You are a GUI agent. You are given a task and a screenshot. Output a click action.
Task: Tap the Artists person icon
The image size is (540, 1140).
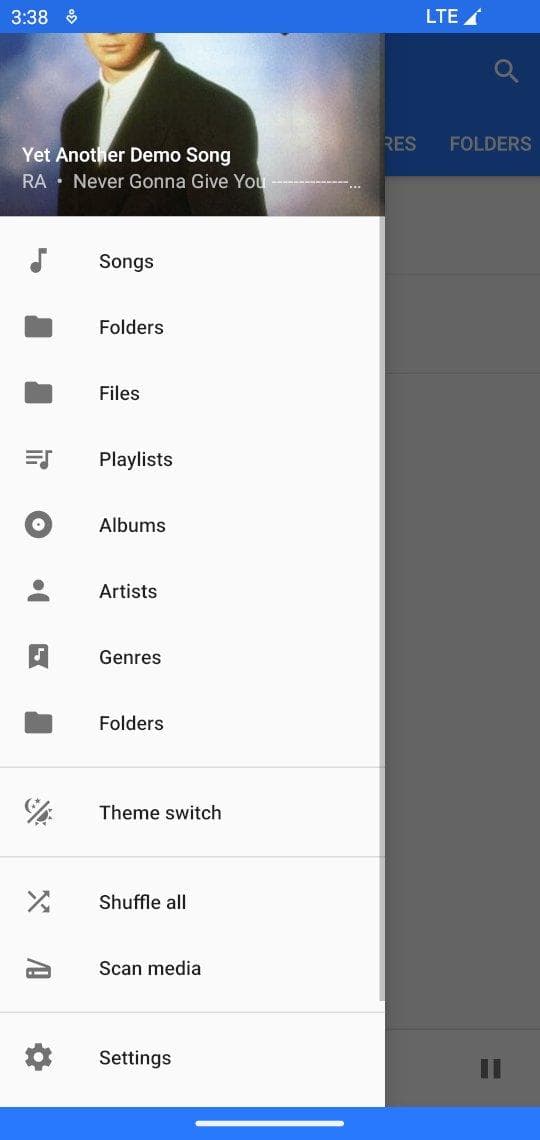(x=39, y=590)
